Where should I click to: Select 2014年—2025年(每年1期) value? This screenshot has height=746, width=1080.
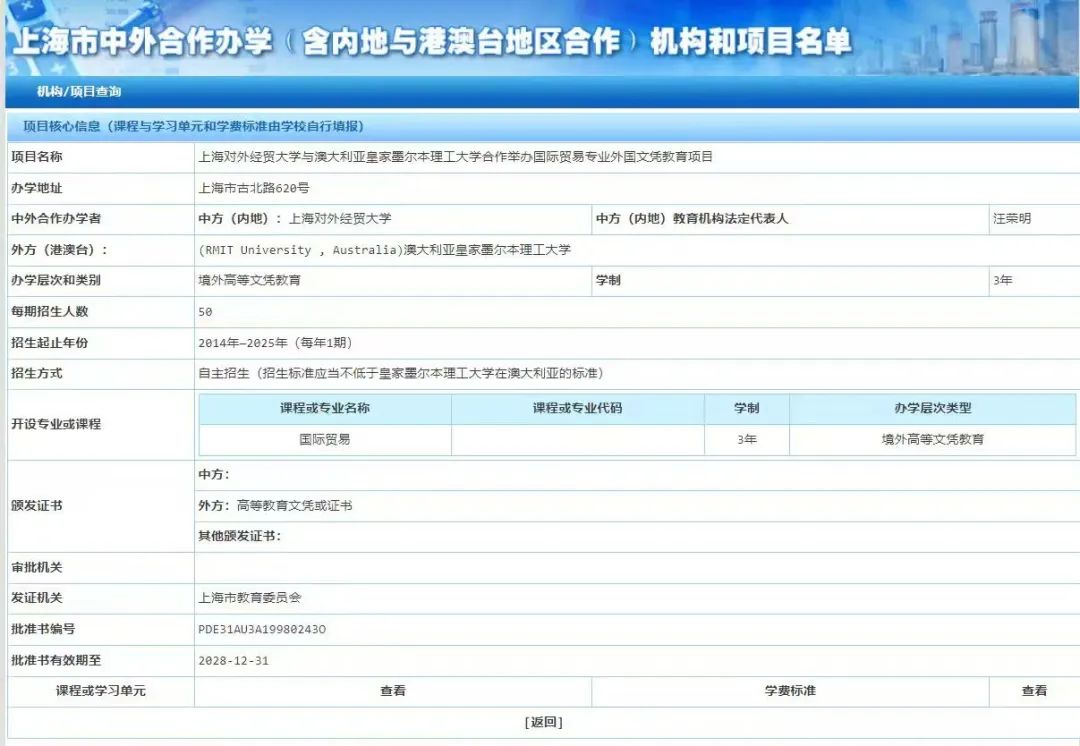coord(275,342)
